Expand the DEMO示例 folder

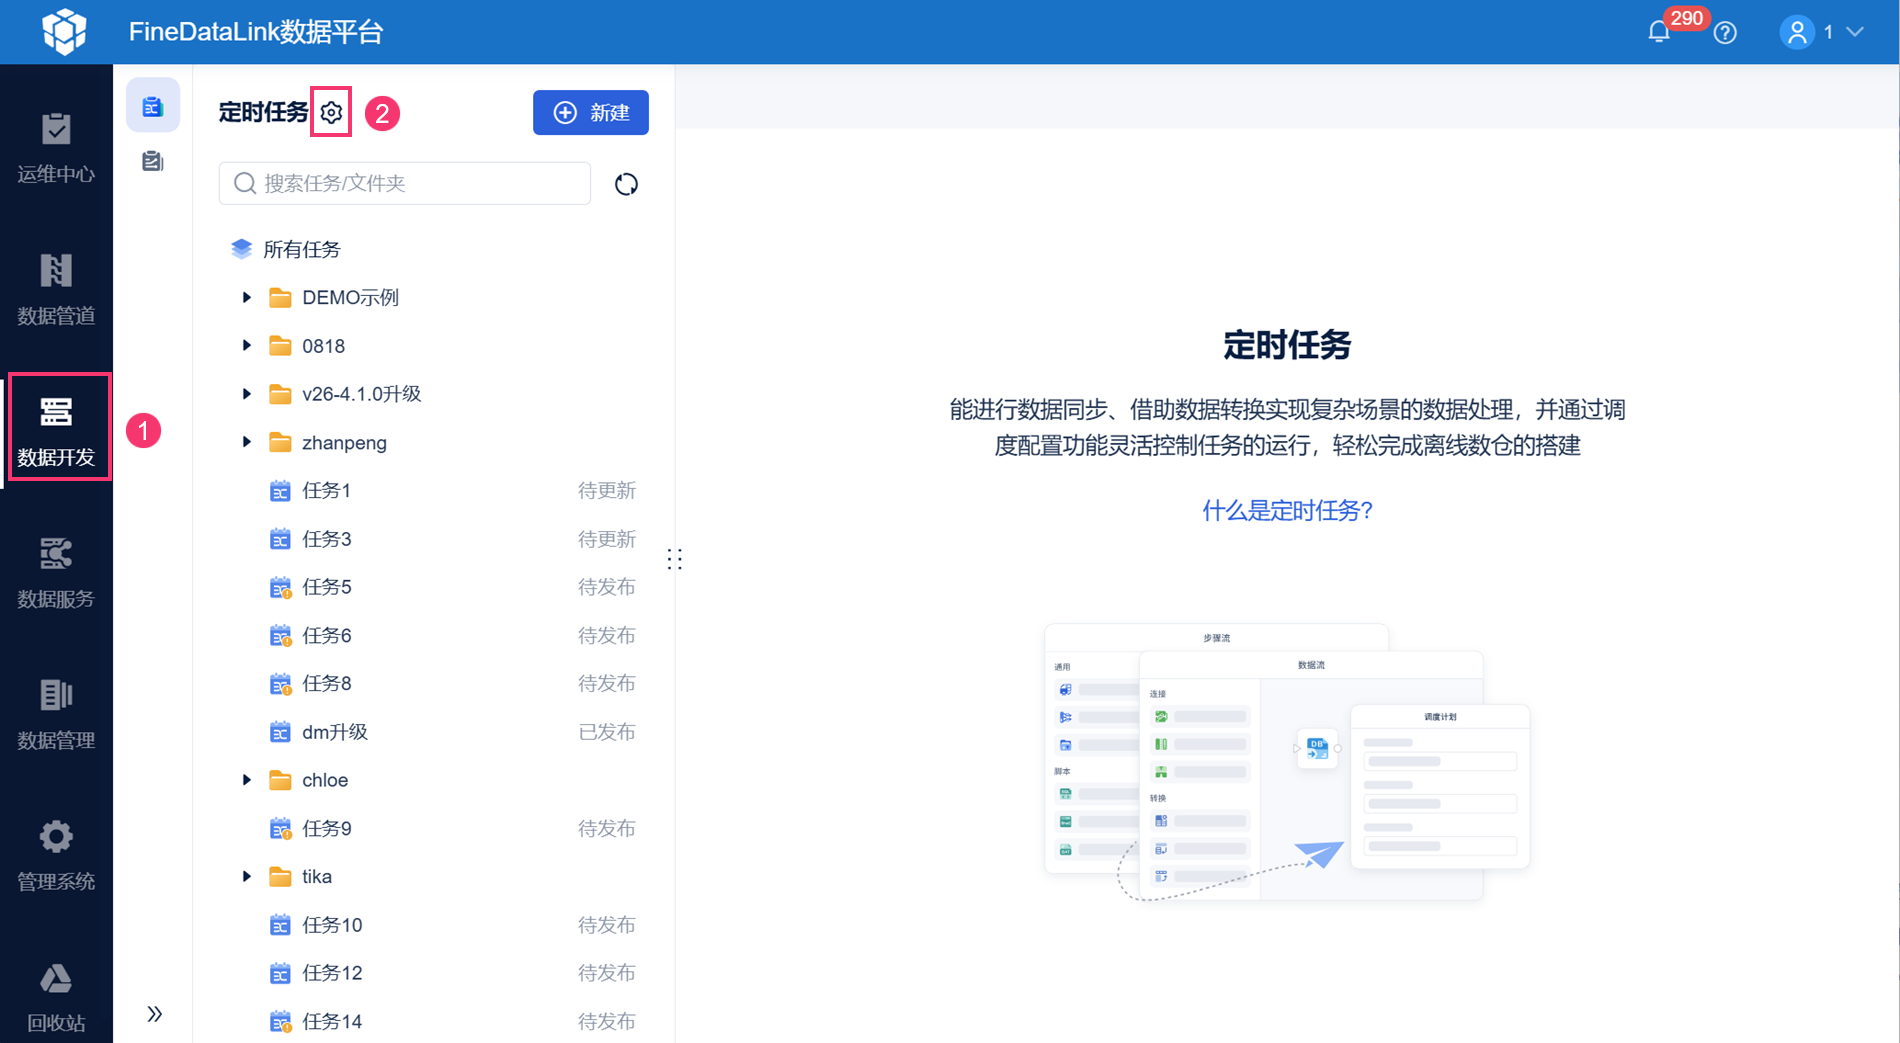tap(246, 297)
